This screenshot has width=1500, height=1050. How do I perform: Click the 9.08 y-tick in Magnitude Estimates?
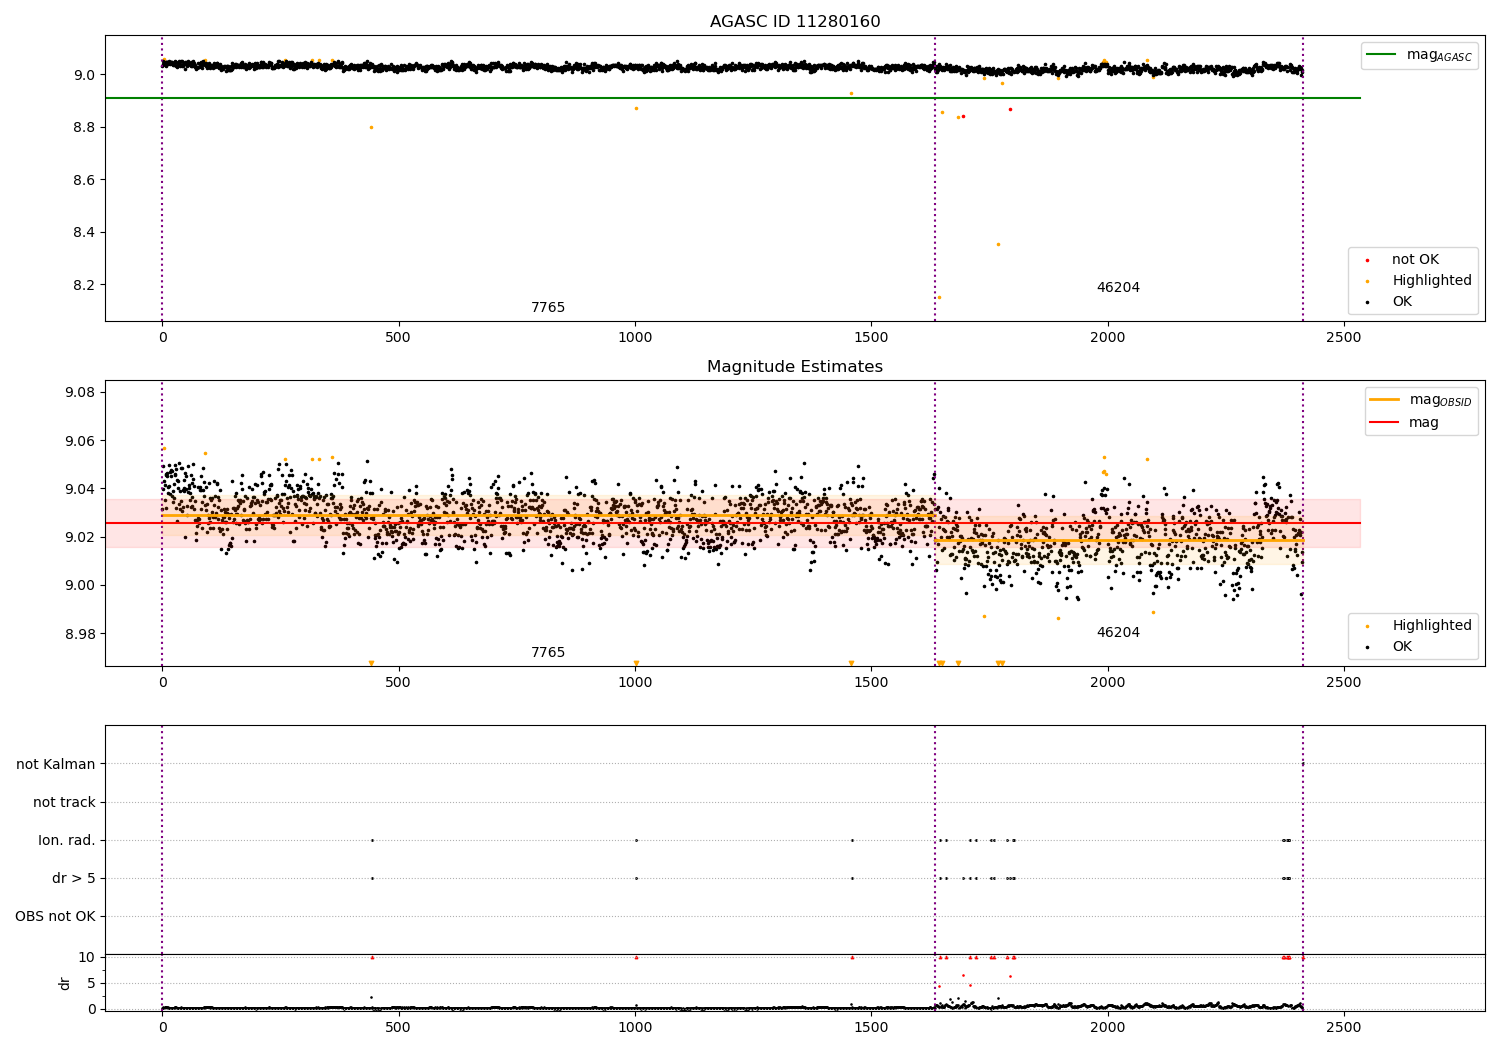(81, 393)
